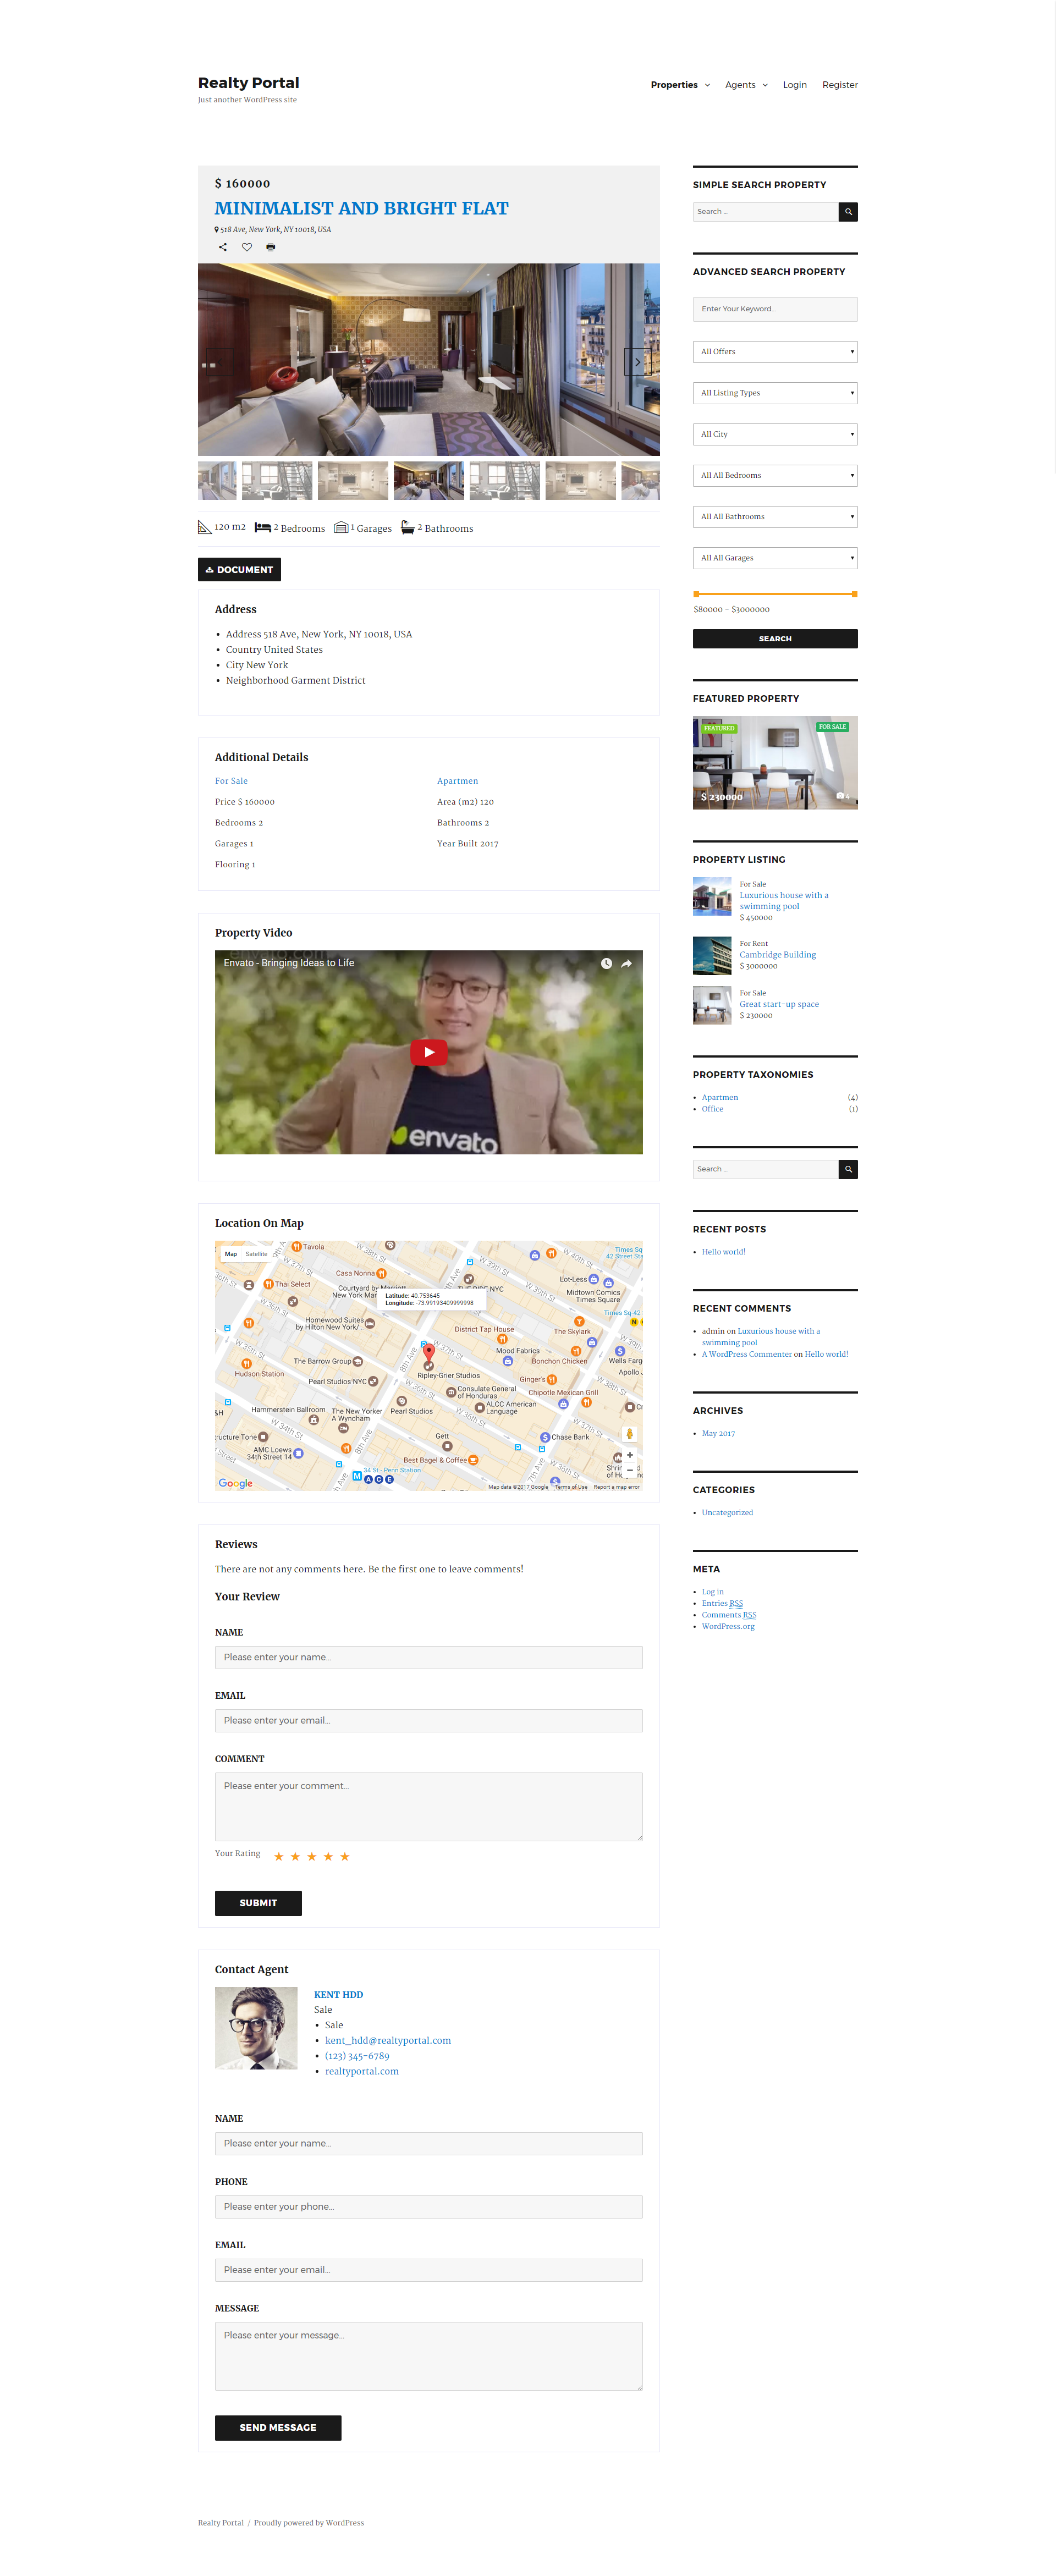Click the Watch later clock icon on video
The image size is (1056, 2576).
pyautogui.click(x=606, y=964)
